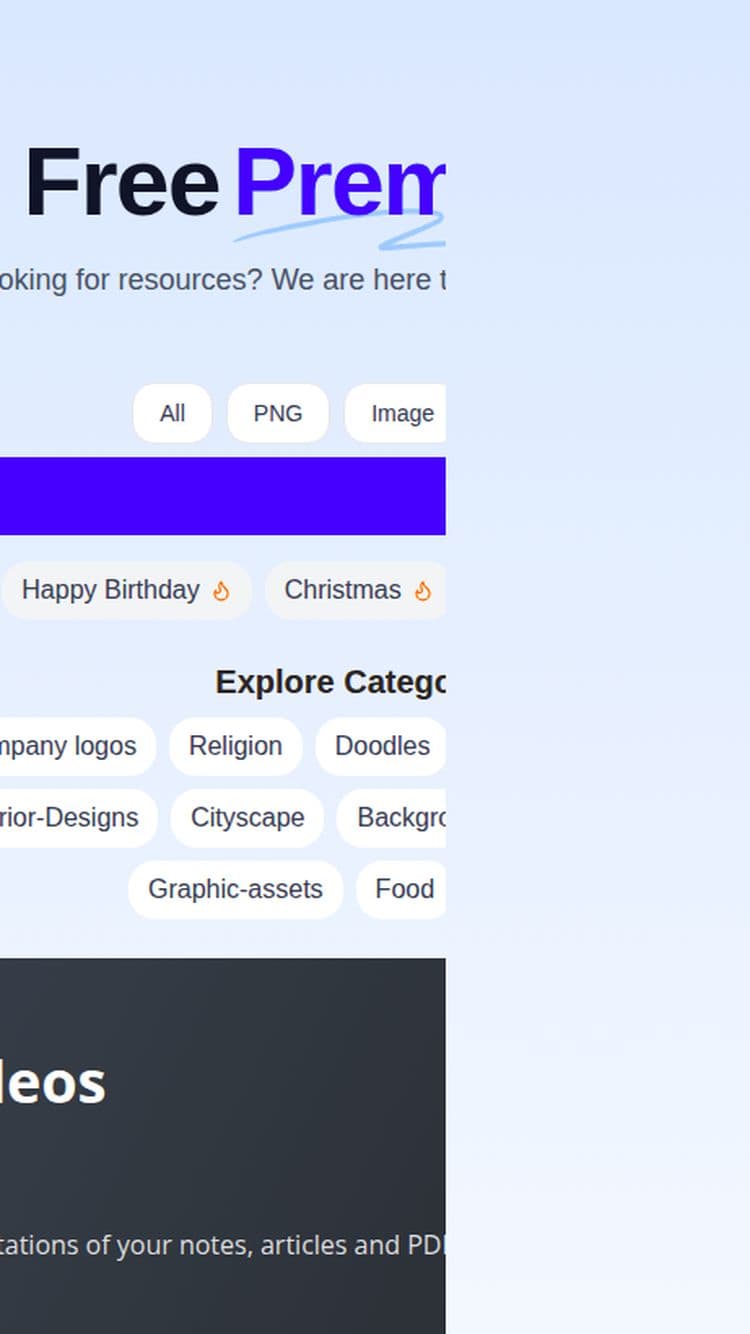The height and width of the screenshot is (1334, 750).
Task: Choose the Image filter tab
Action: (396, 413)
